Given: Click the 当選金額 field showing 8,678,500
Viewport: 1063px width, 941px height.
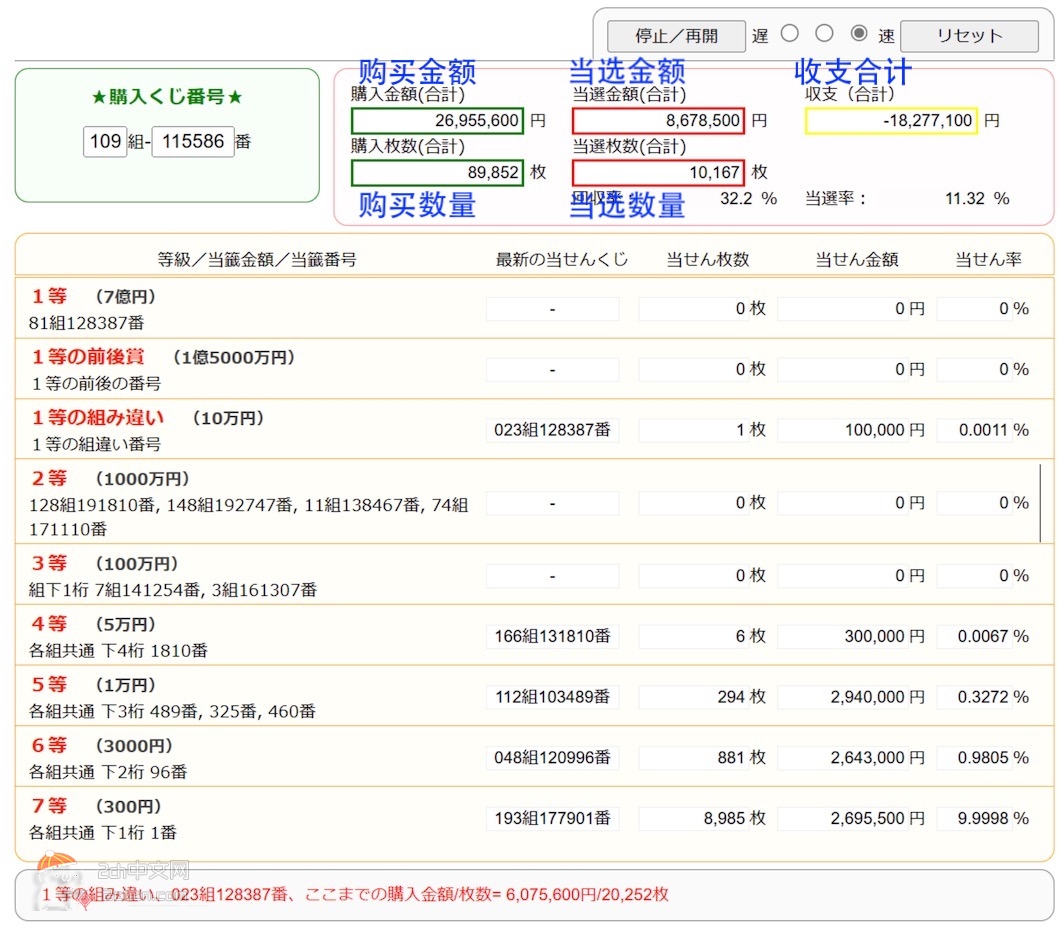Looking at the screenshot, I should click(658, 121).
